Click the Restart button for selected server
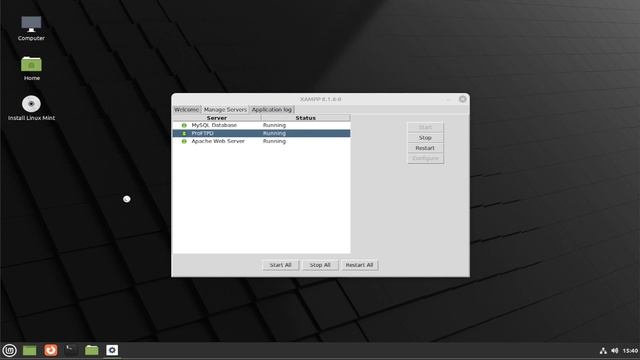Screen dimensions: 640x360 [425, 148]
